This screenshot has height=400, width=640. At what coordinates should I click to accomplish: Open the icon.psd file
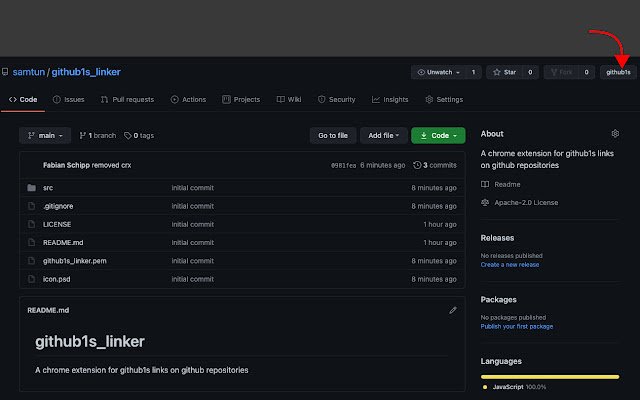(x=57, y=279)
